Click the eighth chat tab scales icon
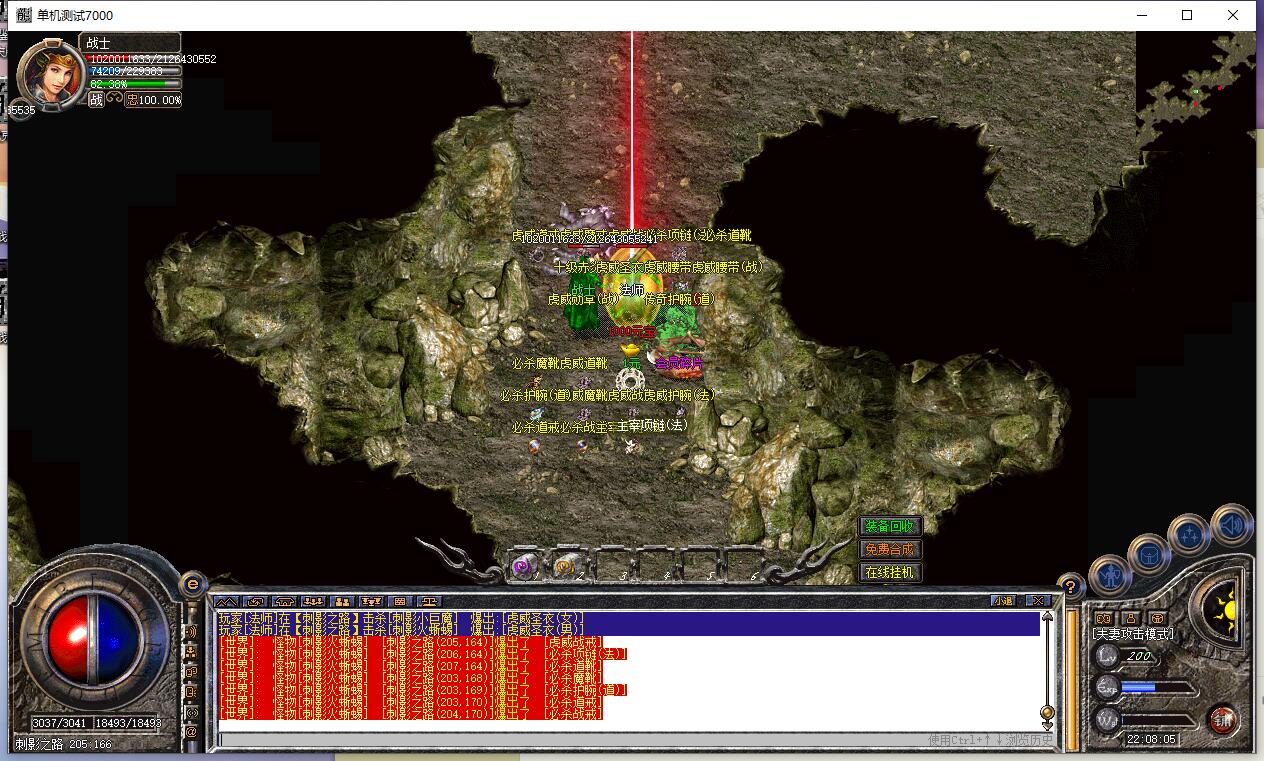This screenshot has width=1264, height=761. tap(430, 601)
